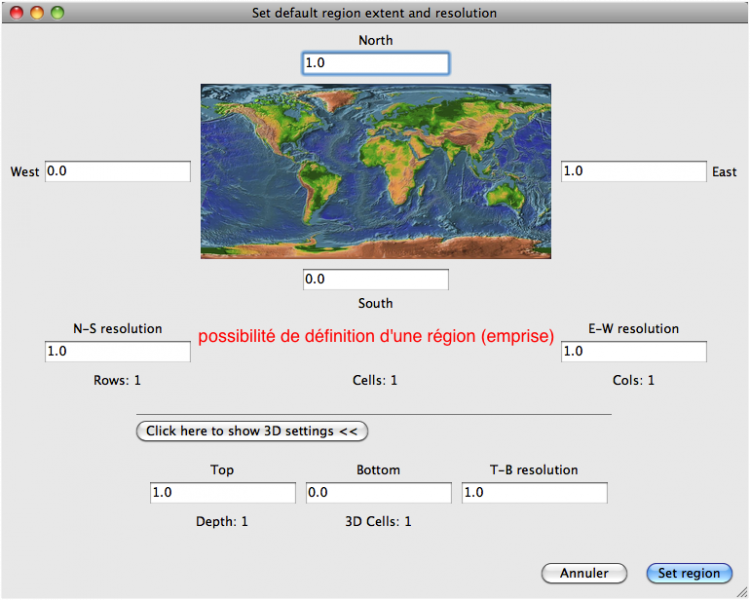Select the East coordinate field

[633, 171]
